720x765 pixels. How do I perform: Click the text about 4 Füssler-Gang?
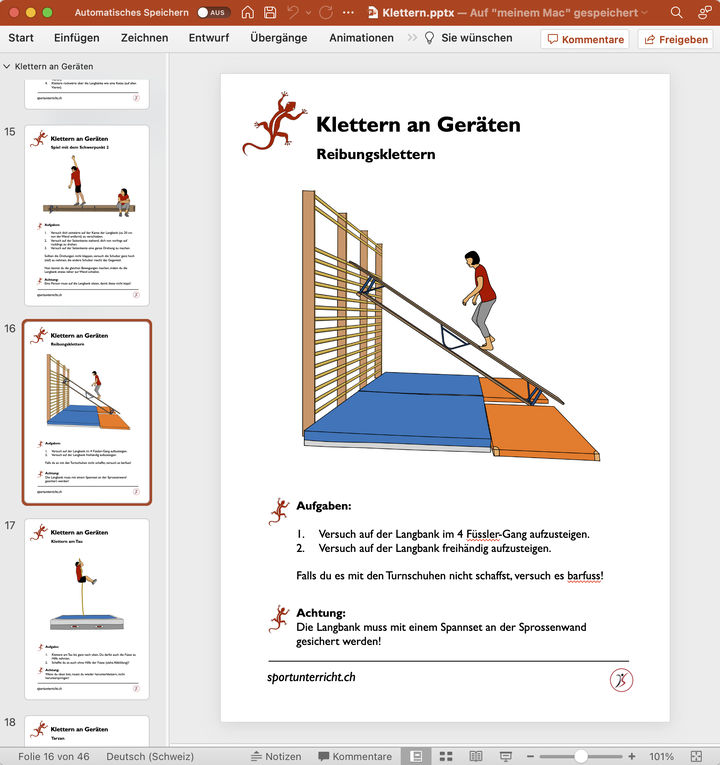454,534
